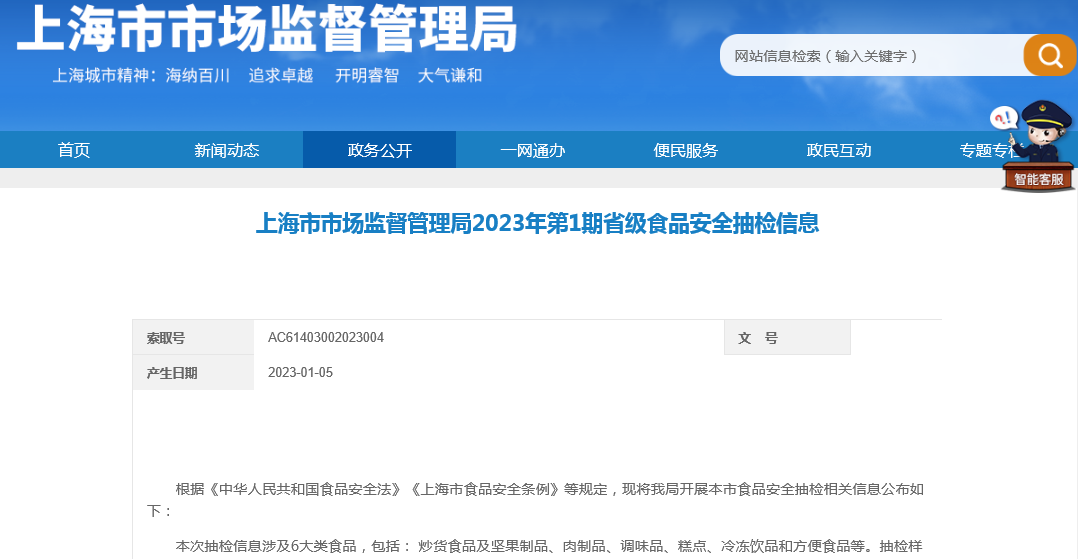Screen dimensions: 1078x559
Task: Click the 上海城市精神 slogan text
Action: pyautogui.click(x=267, y=76)
